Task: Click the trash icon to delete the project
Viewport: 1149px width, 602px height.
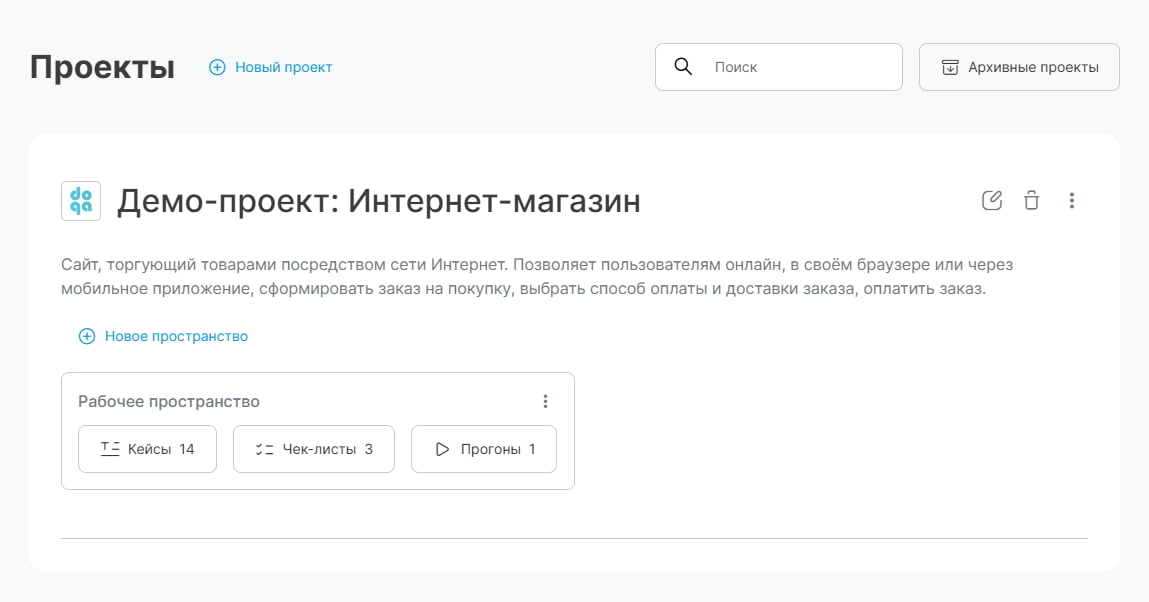Action: (1031, 200)
